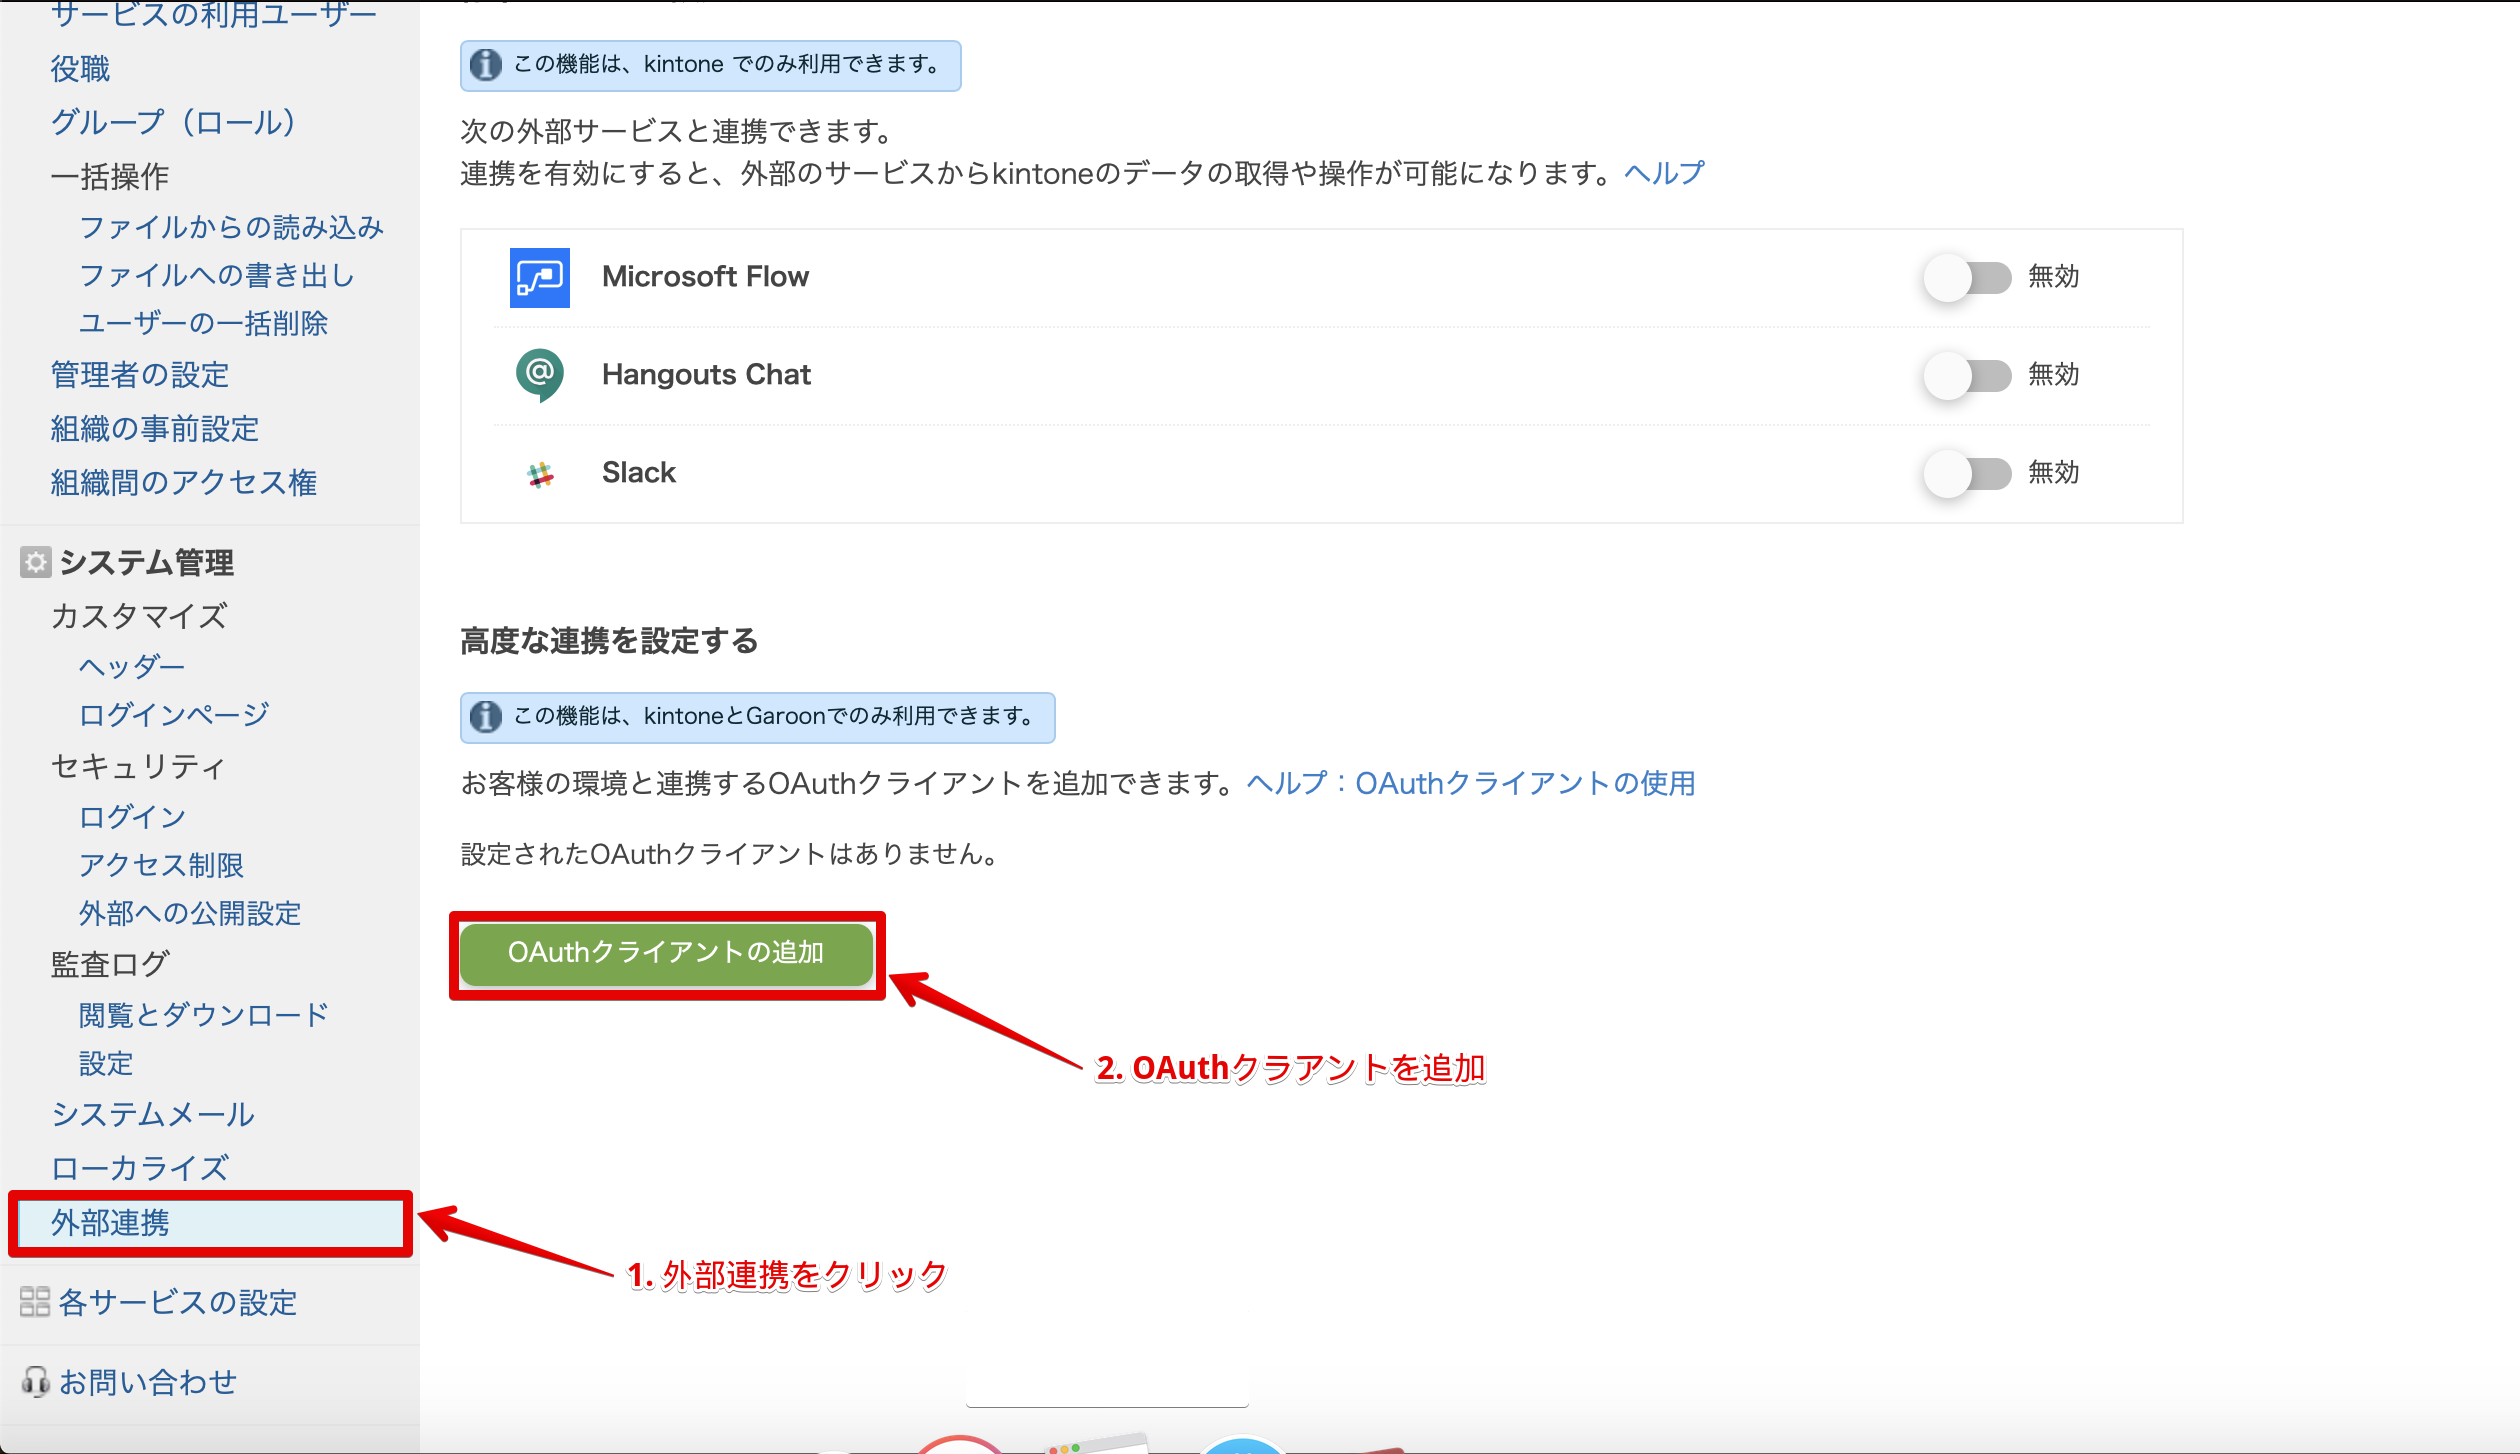
Task: Click the システム管理 gear icon
Action: (35, 562)
